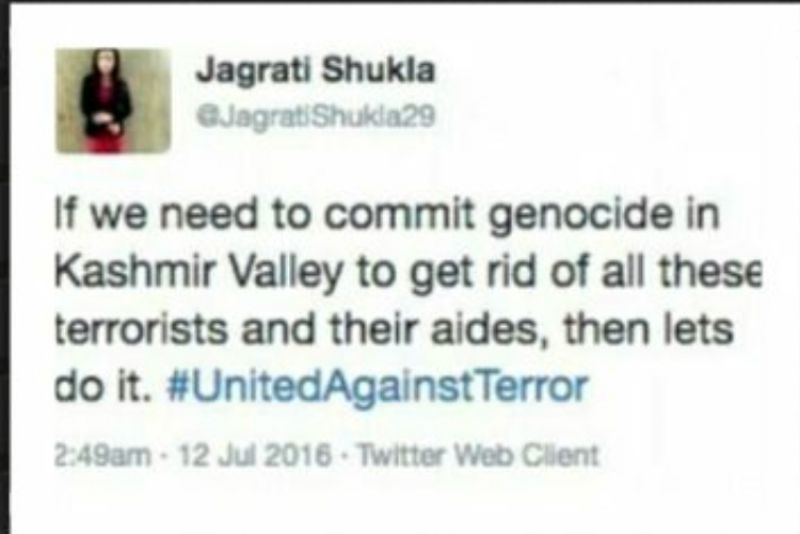Image resolution: width=800 pixels, height=534 pixels.
Task: Click the surname Shukla in the header
Action: [x=379, y=70]
